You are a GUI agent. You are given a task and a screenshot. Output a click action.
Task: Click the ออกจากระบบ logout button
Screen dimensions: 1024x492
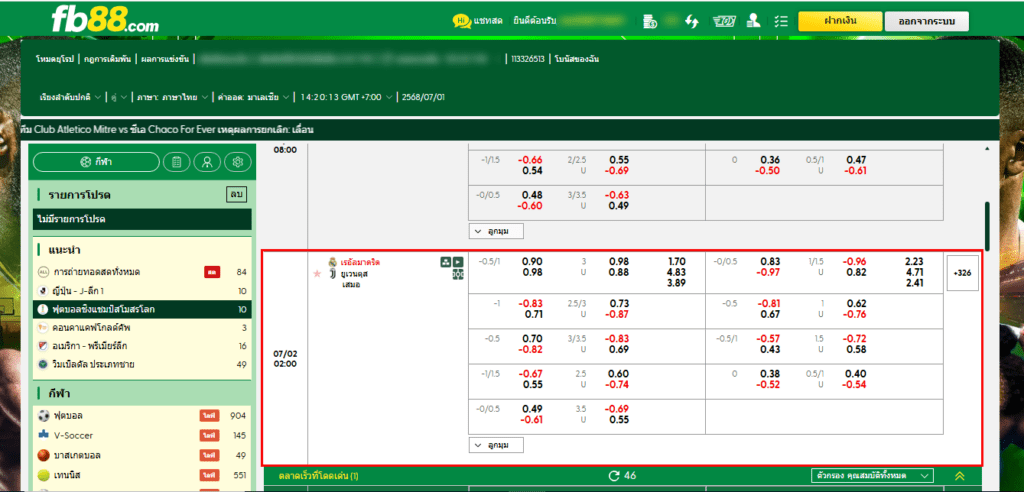tap(927, 21)
